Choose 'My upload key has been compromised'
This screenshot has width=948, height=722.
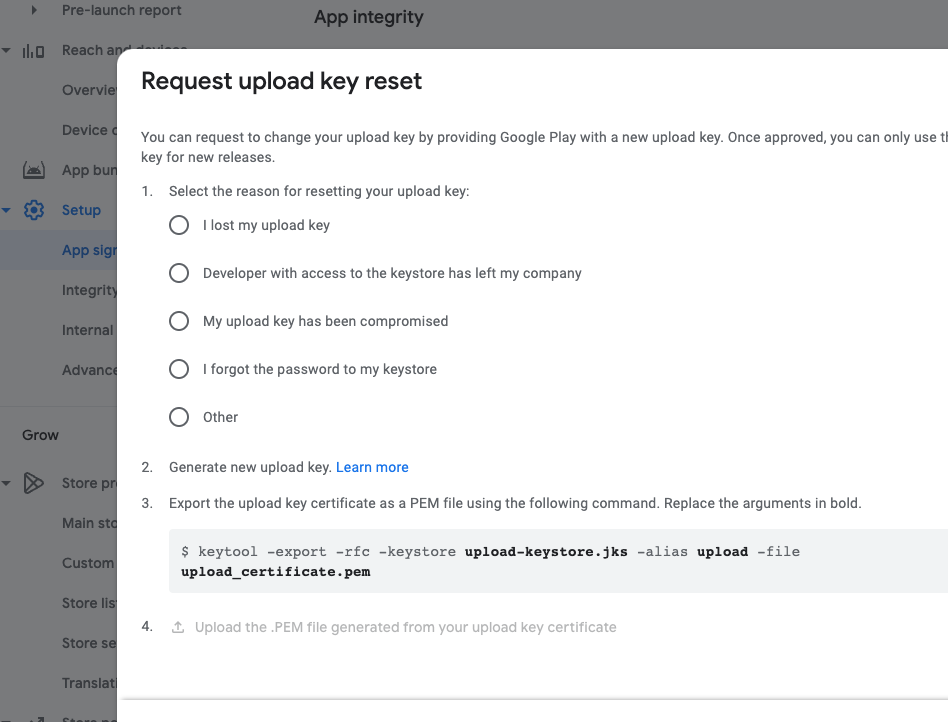coord(178,320)
